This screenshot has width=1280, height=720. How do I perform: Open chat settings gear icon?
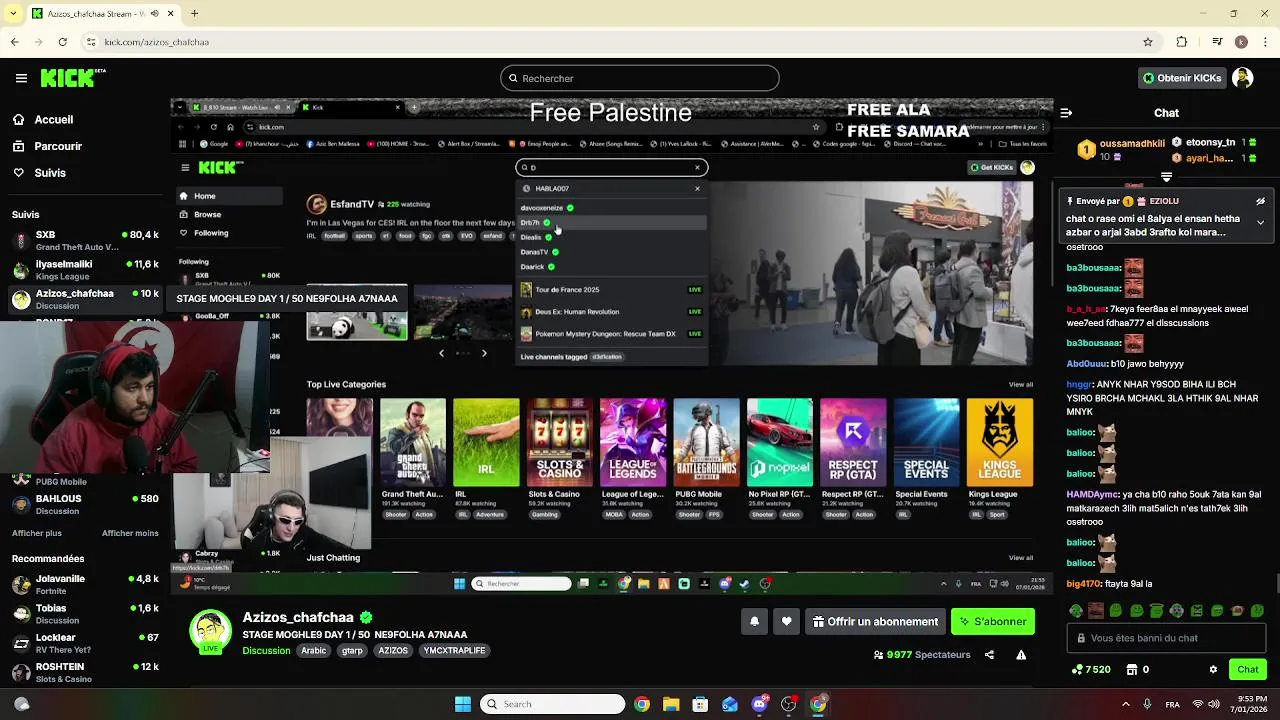pos(1213,669)
